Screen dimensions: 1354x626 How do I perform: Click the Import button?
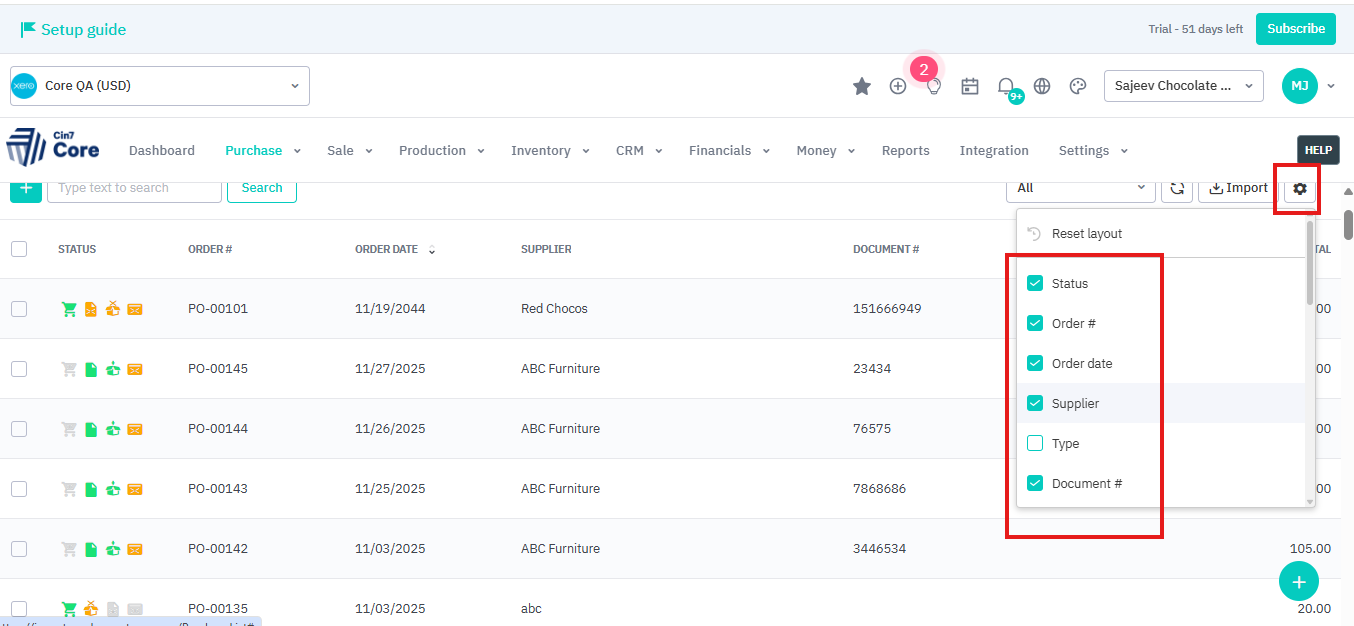(x=1238, y=188)
